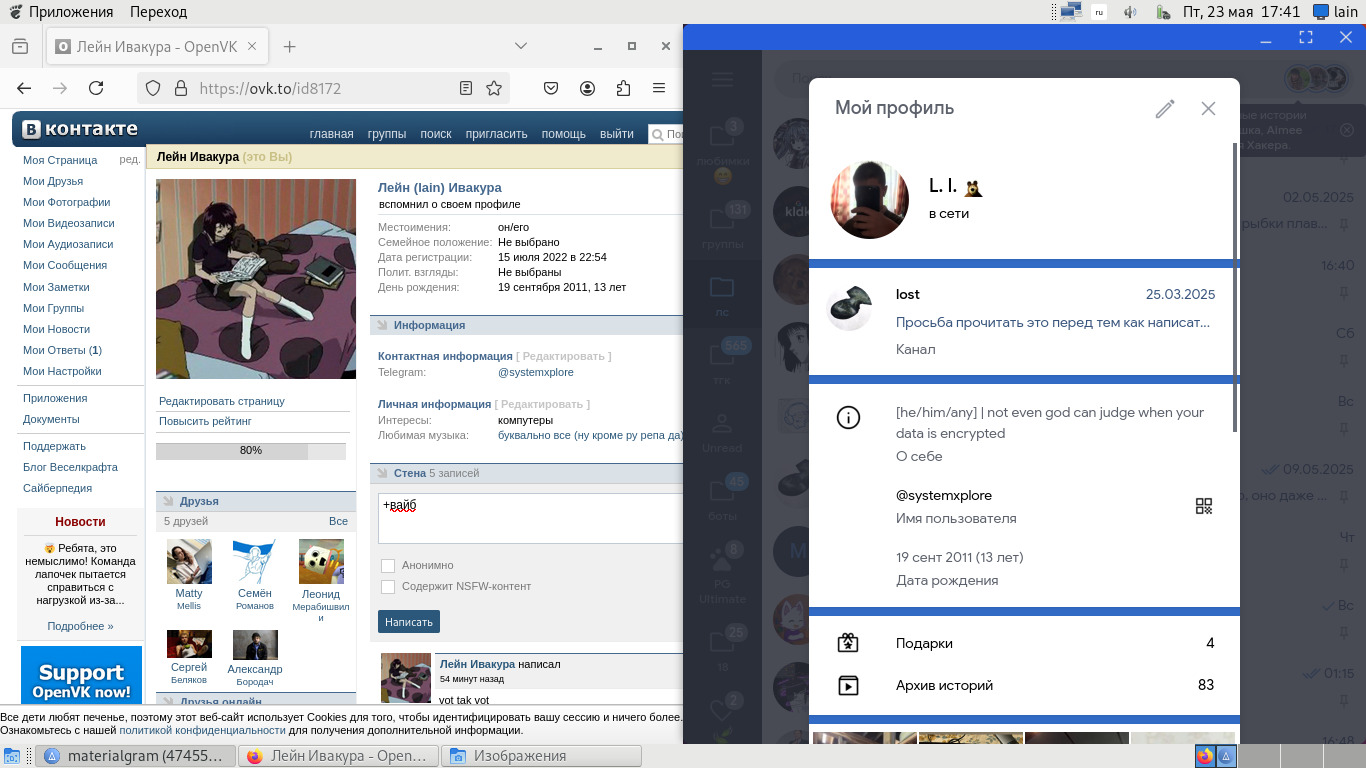Open the username QR code icon
Viewport: 1366px width, 768px height.
pos(1204,506)
